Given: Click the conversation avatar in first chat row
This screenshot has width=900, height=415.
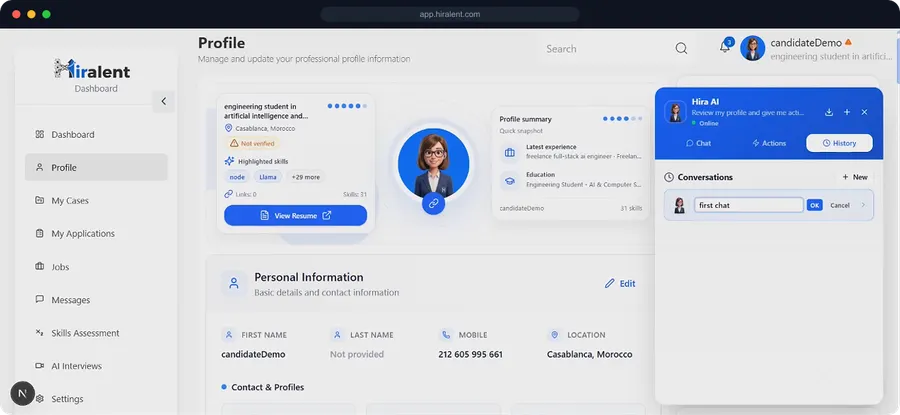Looking at the screenshot, I should (x=680, y=205).
